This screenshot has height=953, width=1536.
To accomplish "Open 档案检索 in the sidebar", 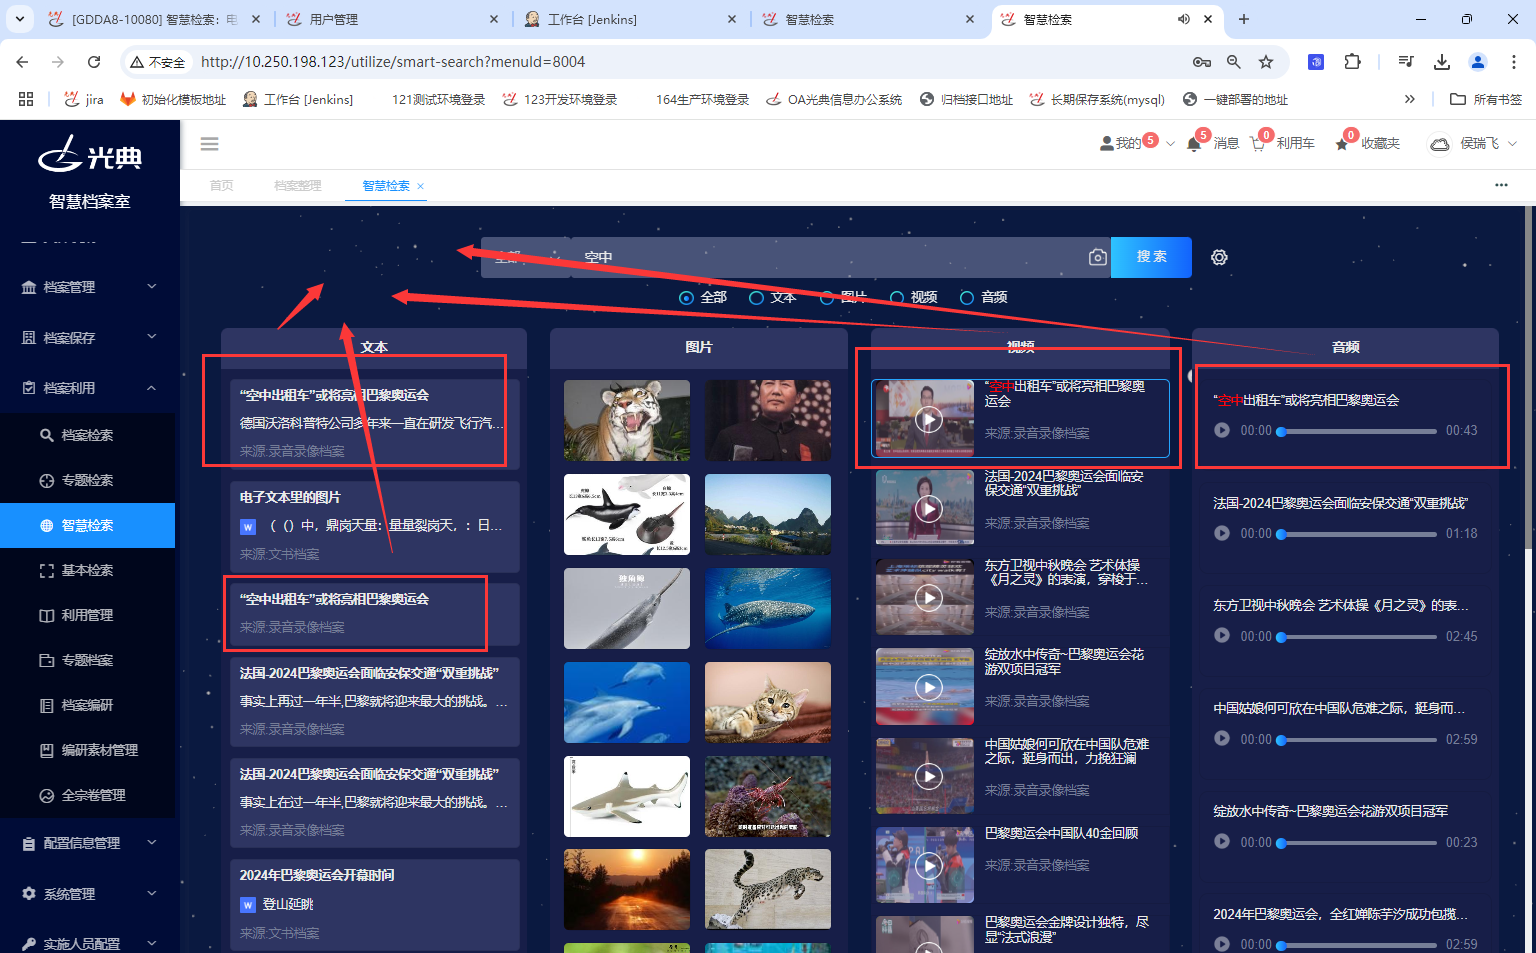I will click(88, 435).
